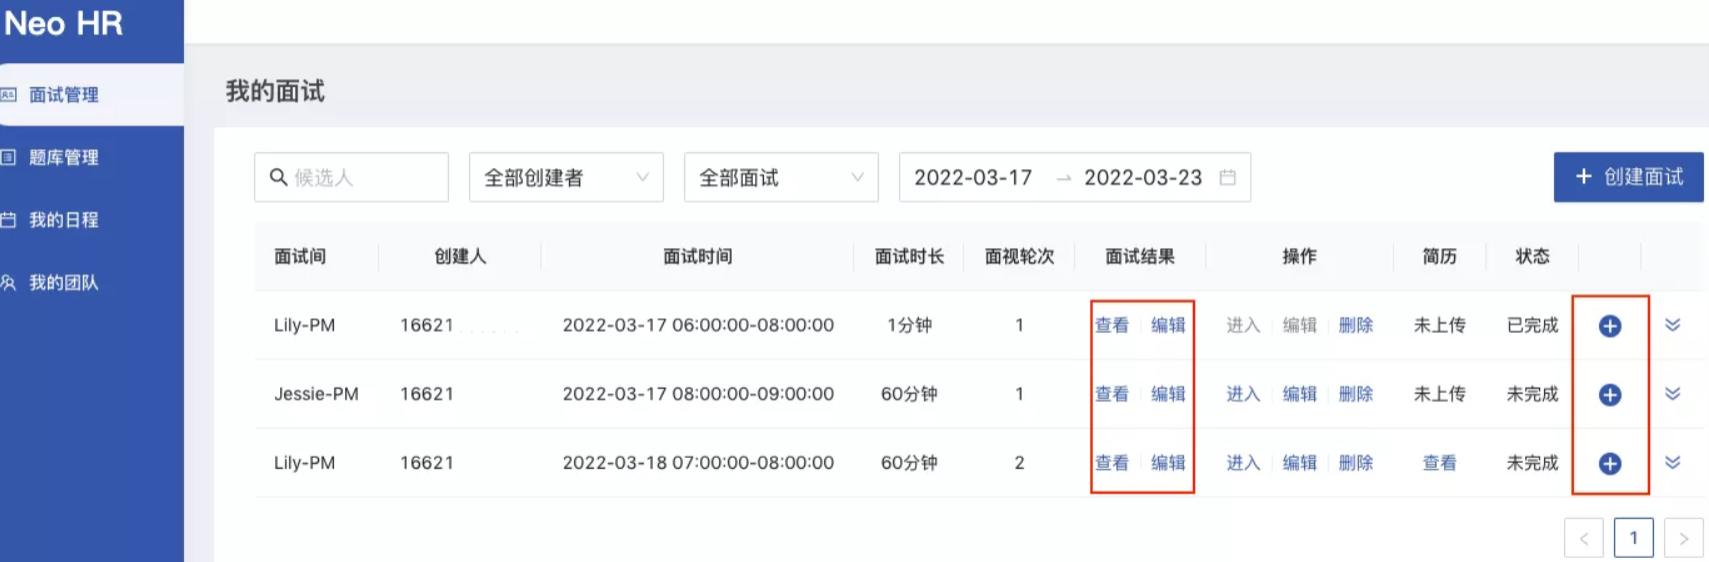
Task: Click the 面试时间 column header
Action: pyautogui.click(x=698, y=257)
